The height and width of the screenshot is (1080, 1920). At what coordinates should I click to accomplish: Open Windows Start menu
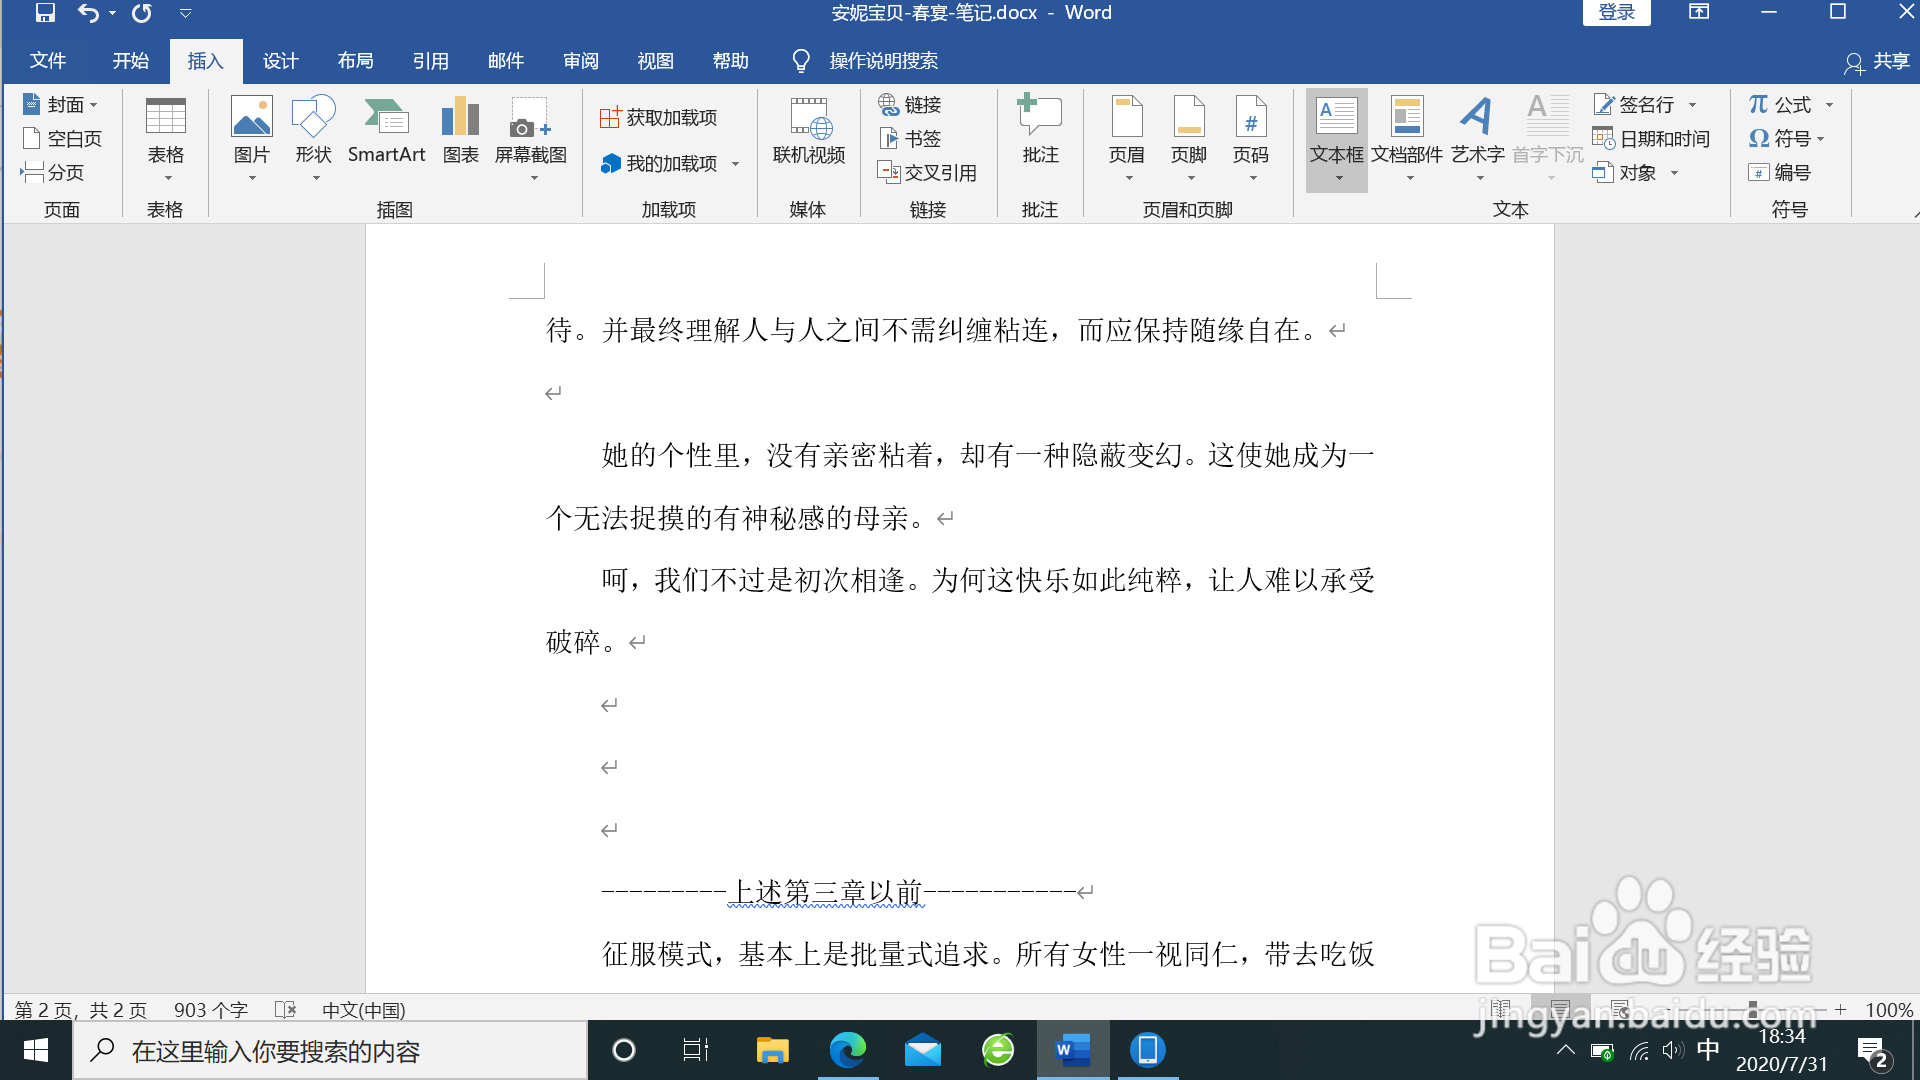click(36, 1050)
